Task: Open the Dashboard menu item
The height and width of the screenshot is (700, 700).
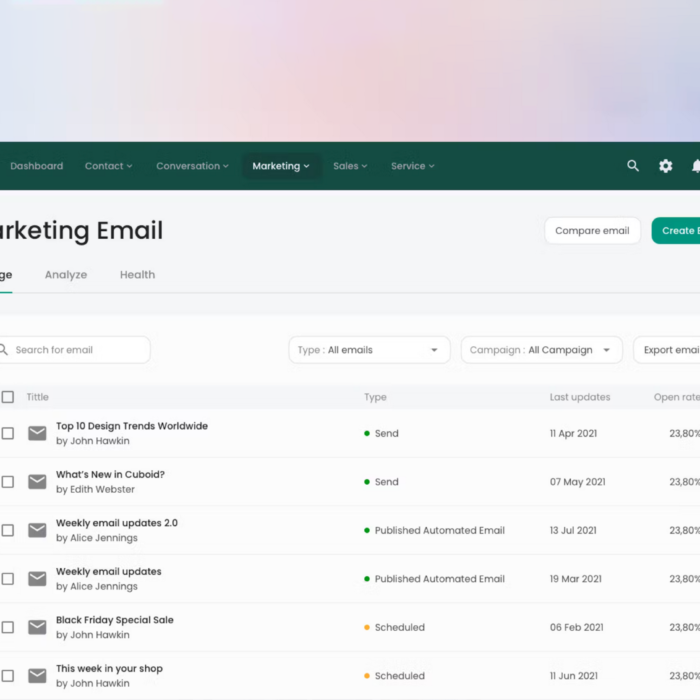Action: click(37, 166)
